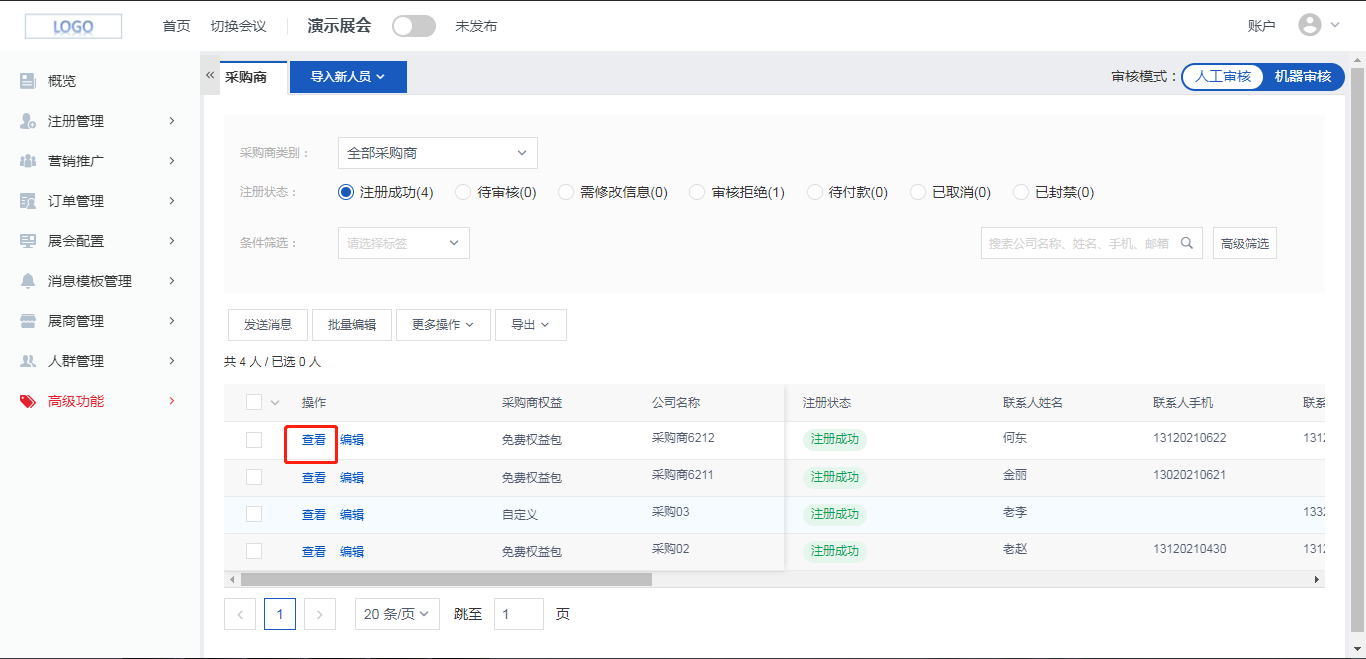Screen dimensions: 1366x659
Task: Open the account avatar icon
Action: click(x=1310, y=25)
